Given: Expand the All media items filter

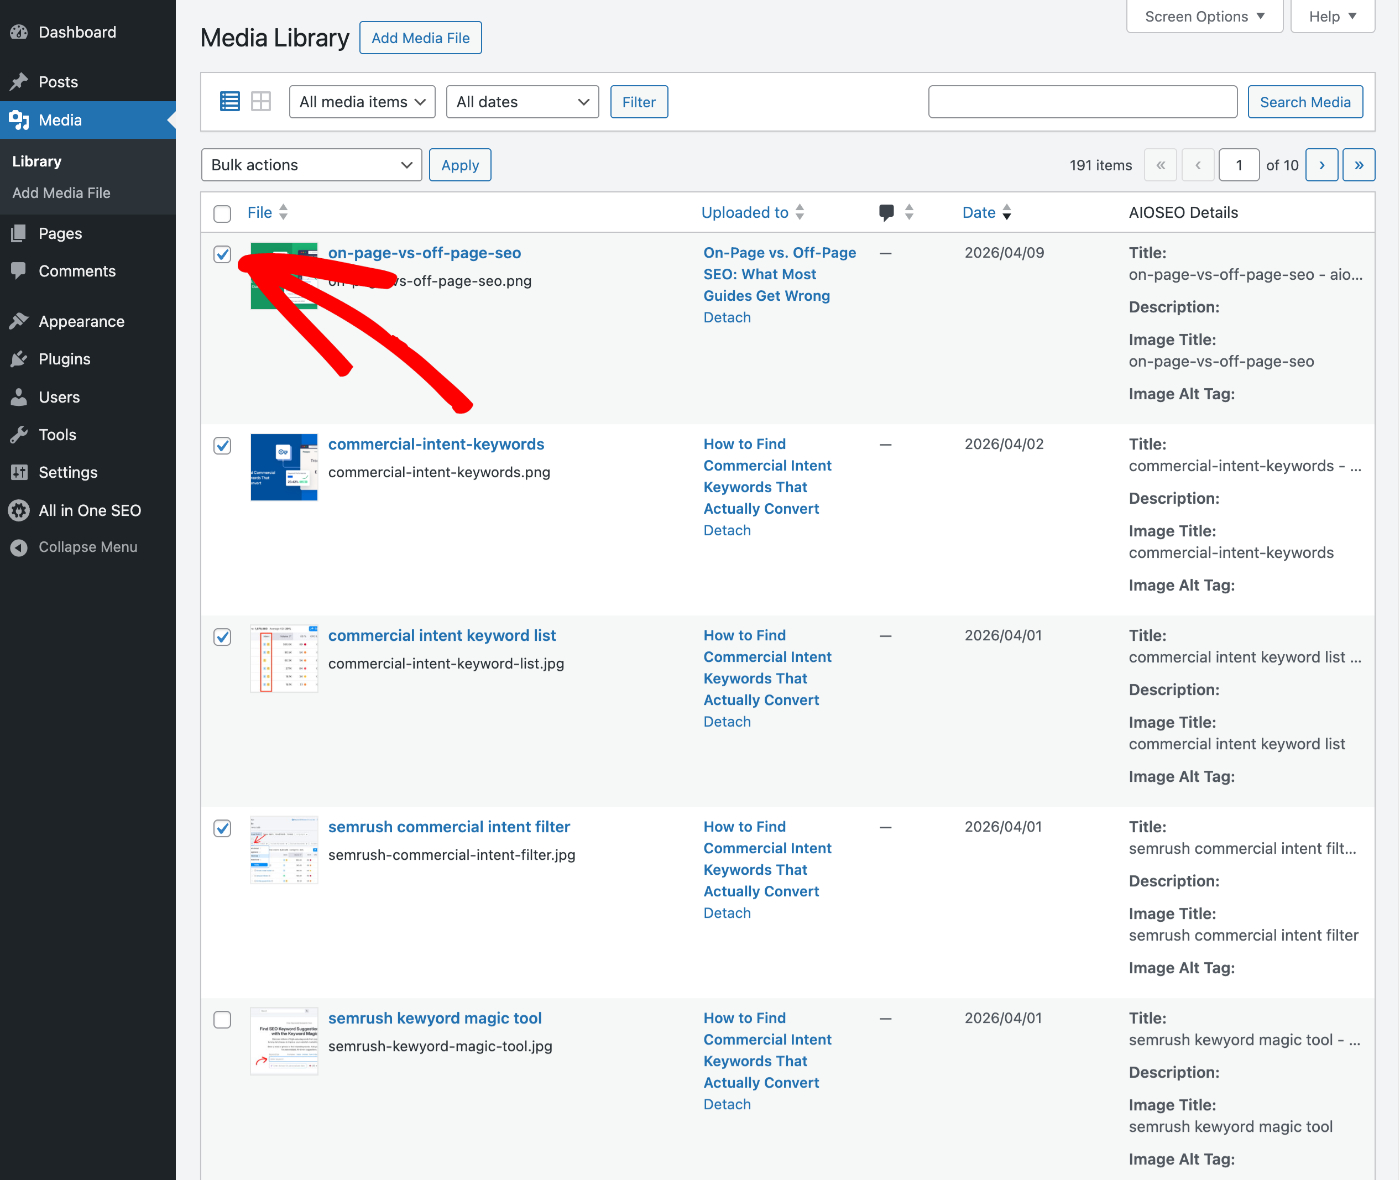Looking at the screenshot, I should (x=362, y=102).
